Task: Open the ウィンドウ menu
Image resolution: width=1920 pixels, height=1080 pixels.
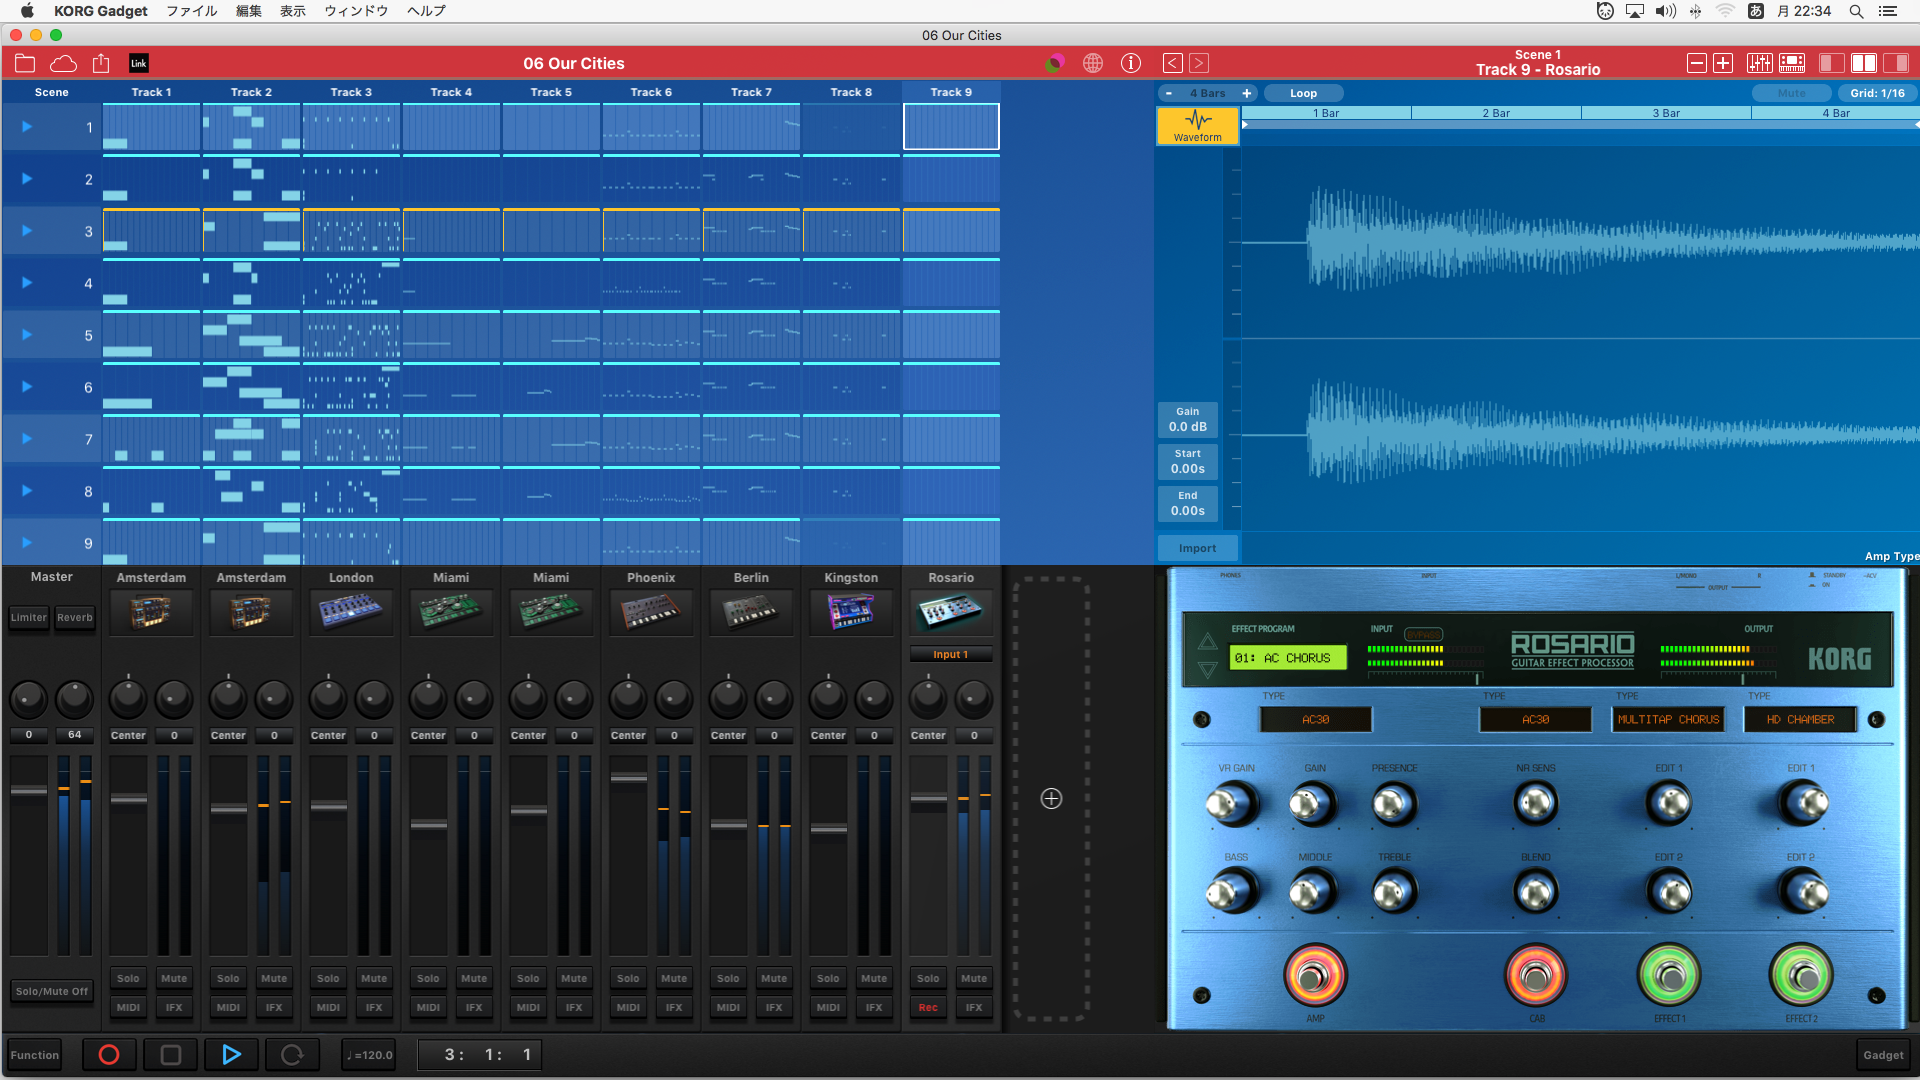Action: point(356,11)
